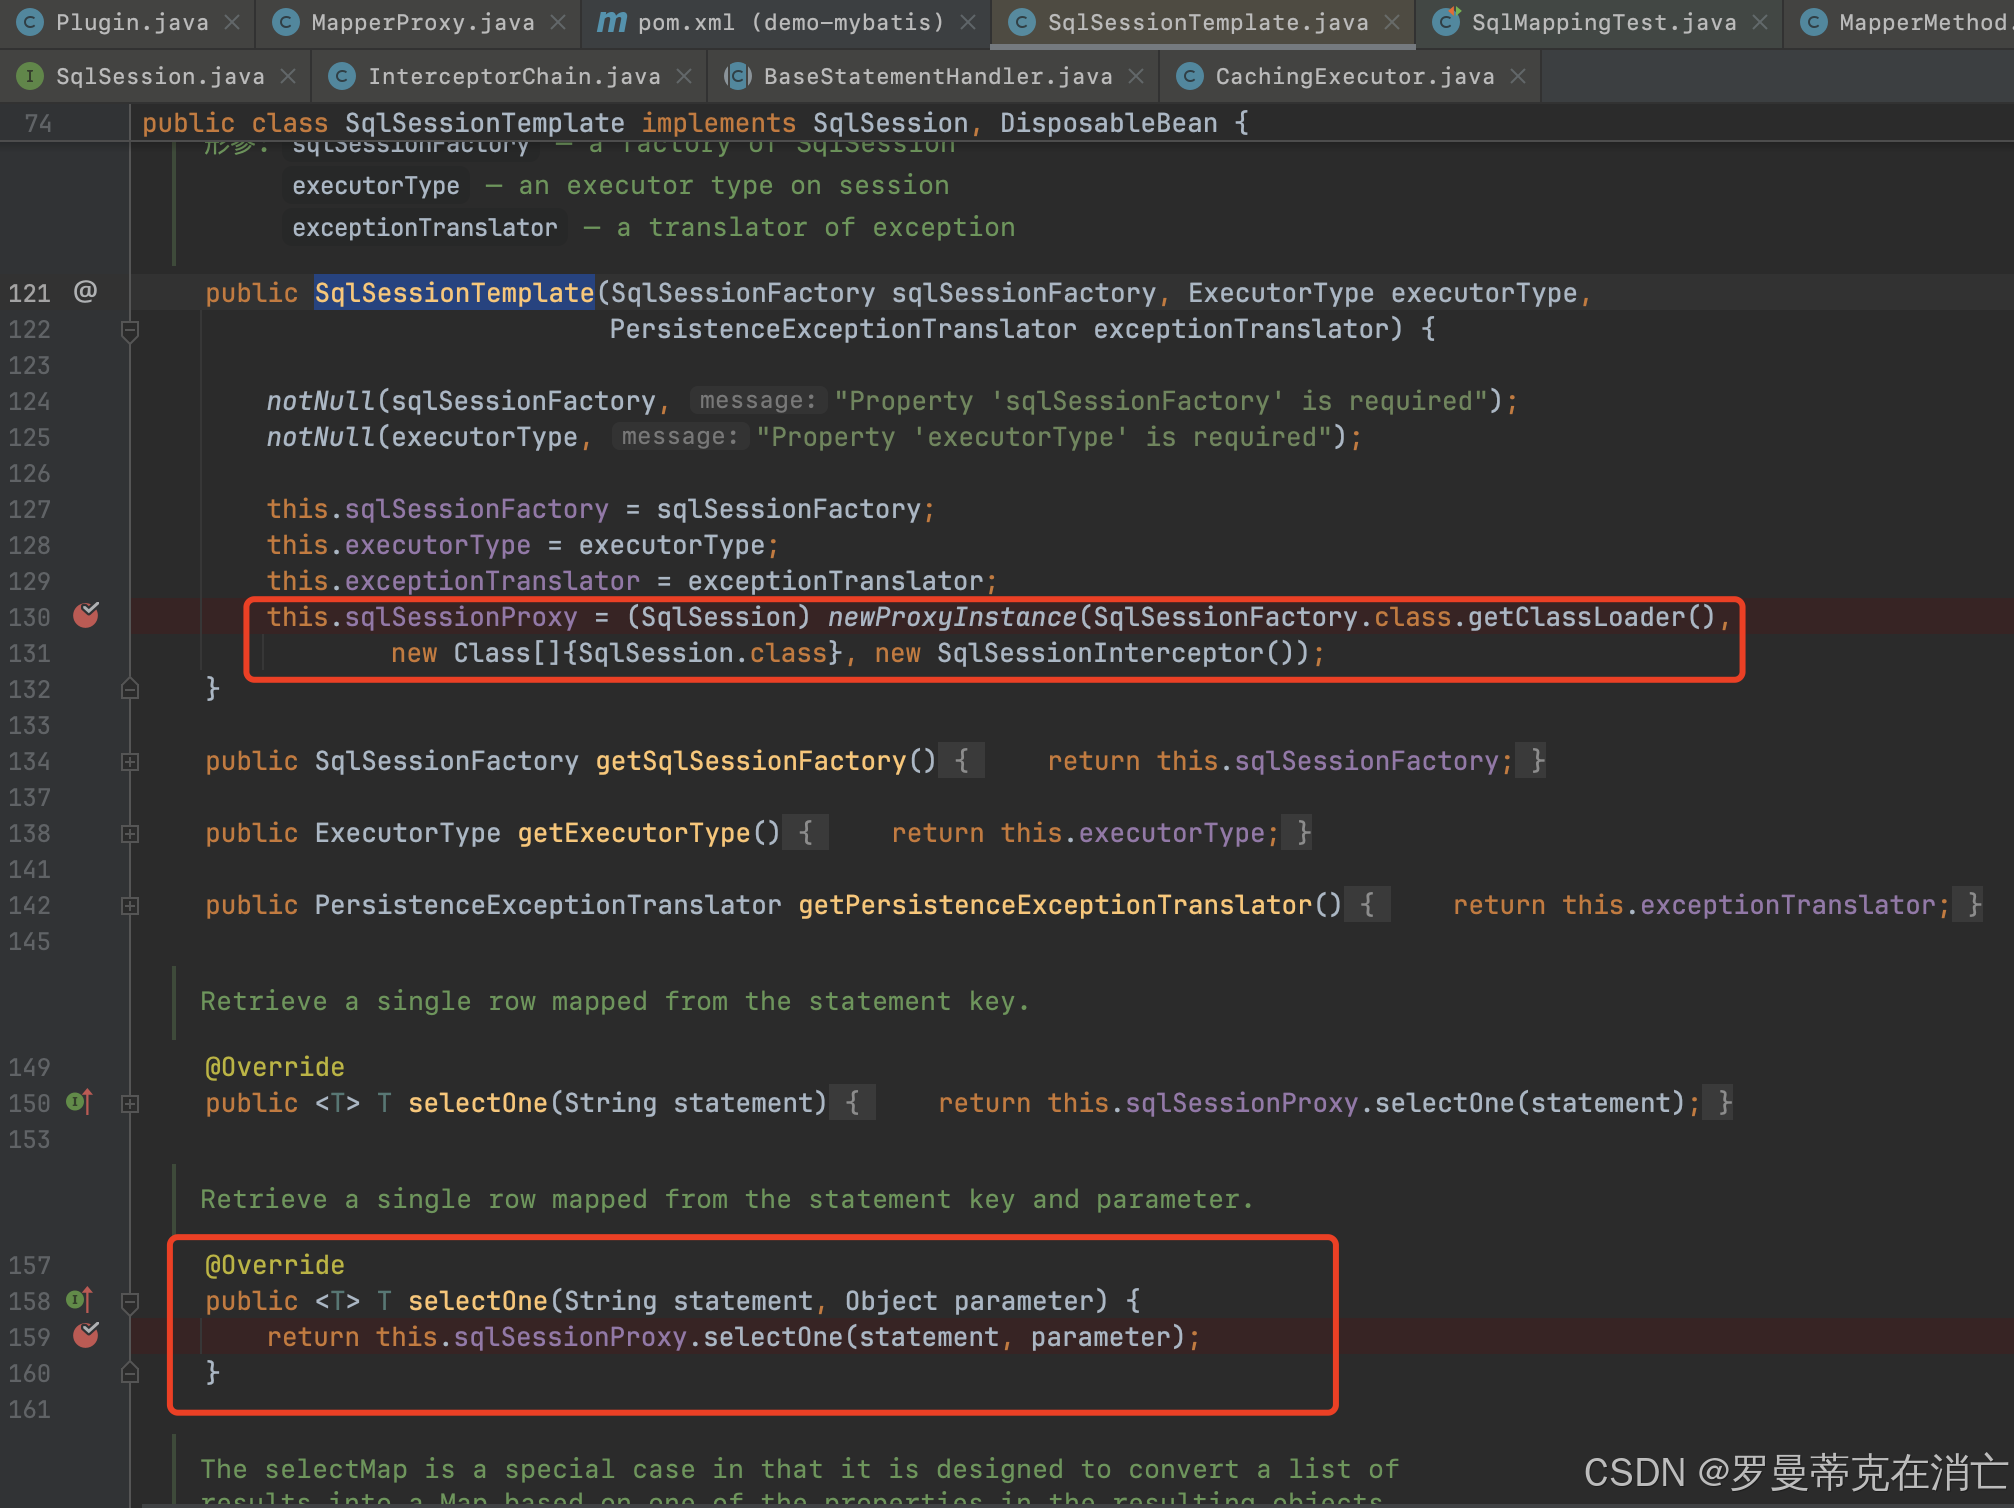
Task: Click class icon on MapperProxy.java tab
Action: pos(286,22)
